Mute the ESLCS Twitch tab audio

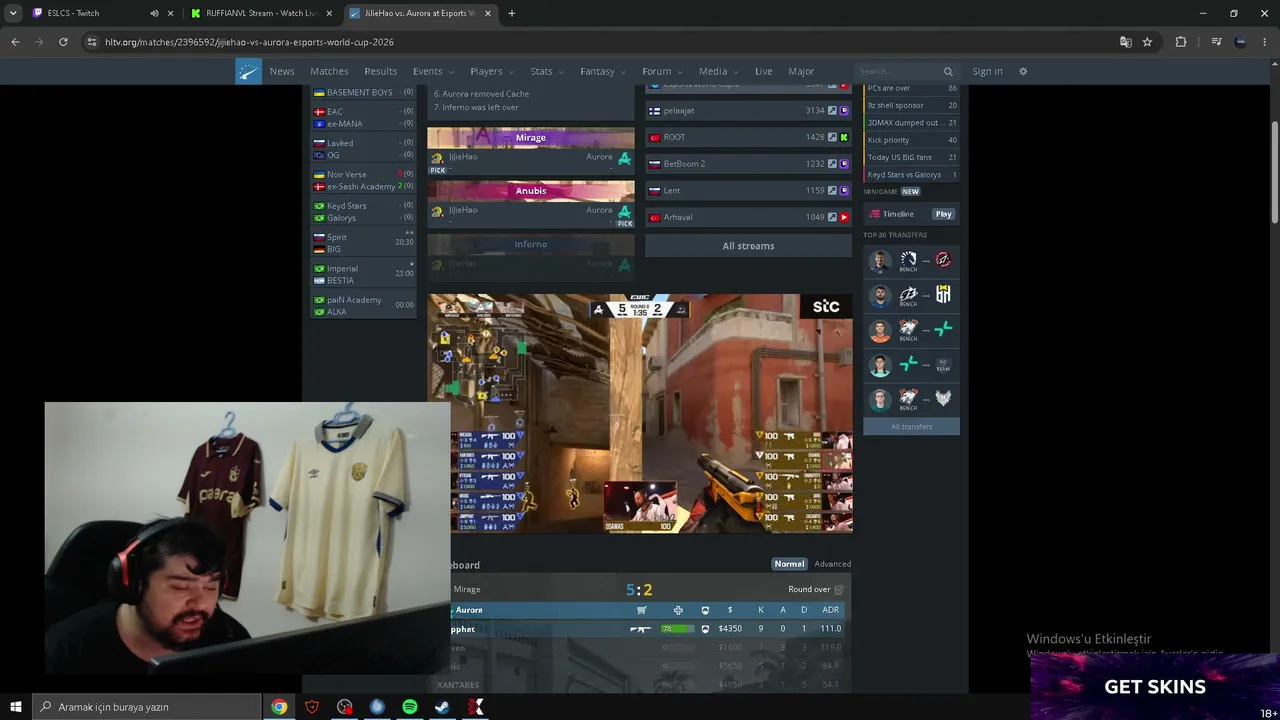[154, 13]
